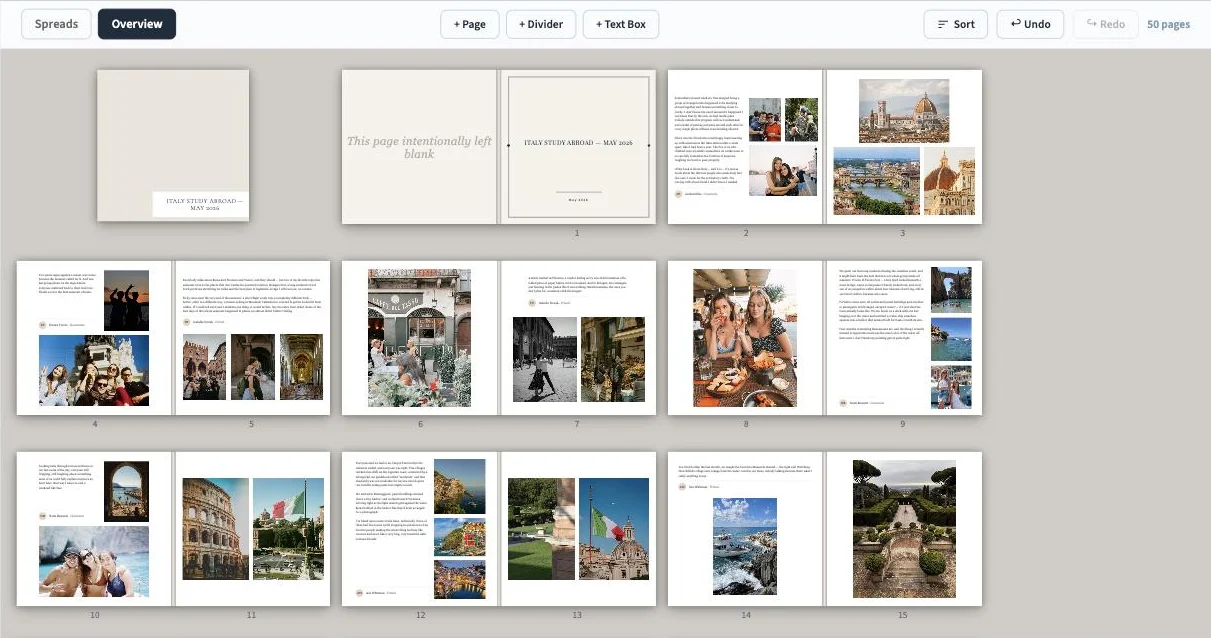This screenshot has height=638, width=1211.
Task: Select page 14 boat photo page
Action: (x=745, y=528)
